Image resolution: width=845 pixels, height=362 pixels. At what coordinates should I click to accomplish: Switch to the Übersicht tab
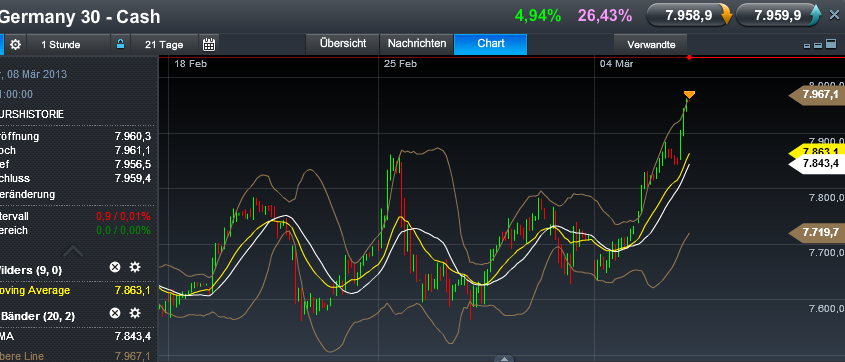point(343,44)
